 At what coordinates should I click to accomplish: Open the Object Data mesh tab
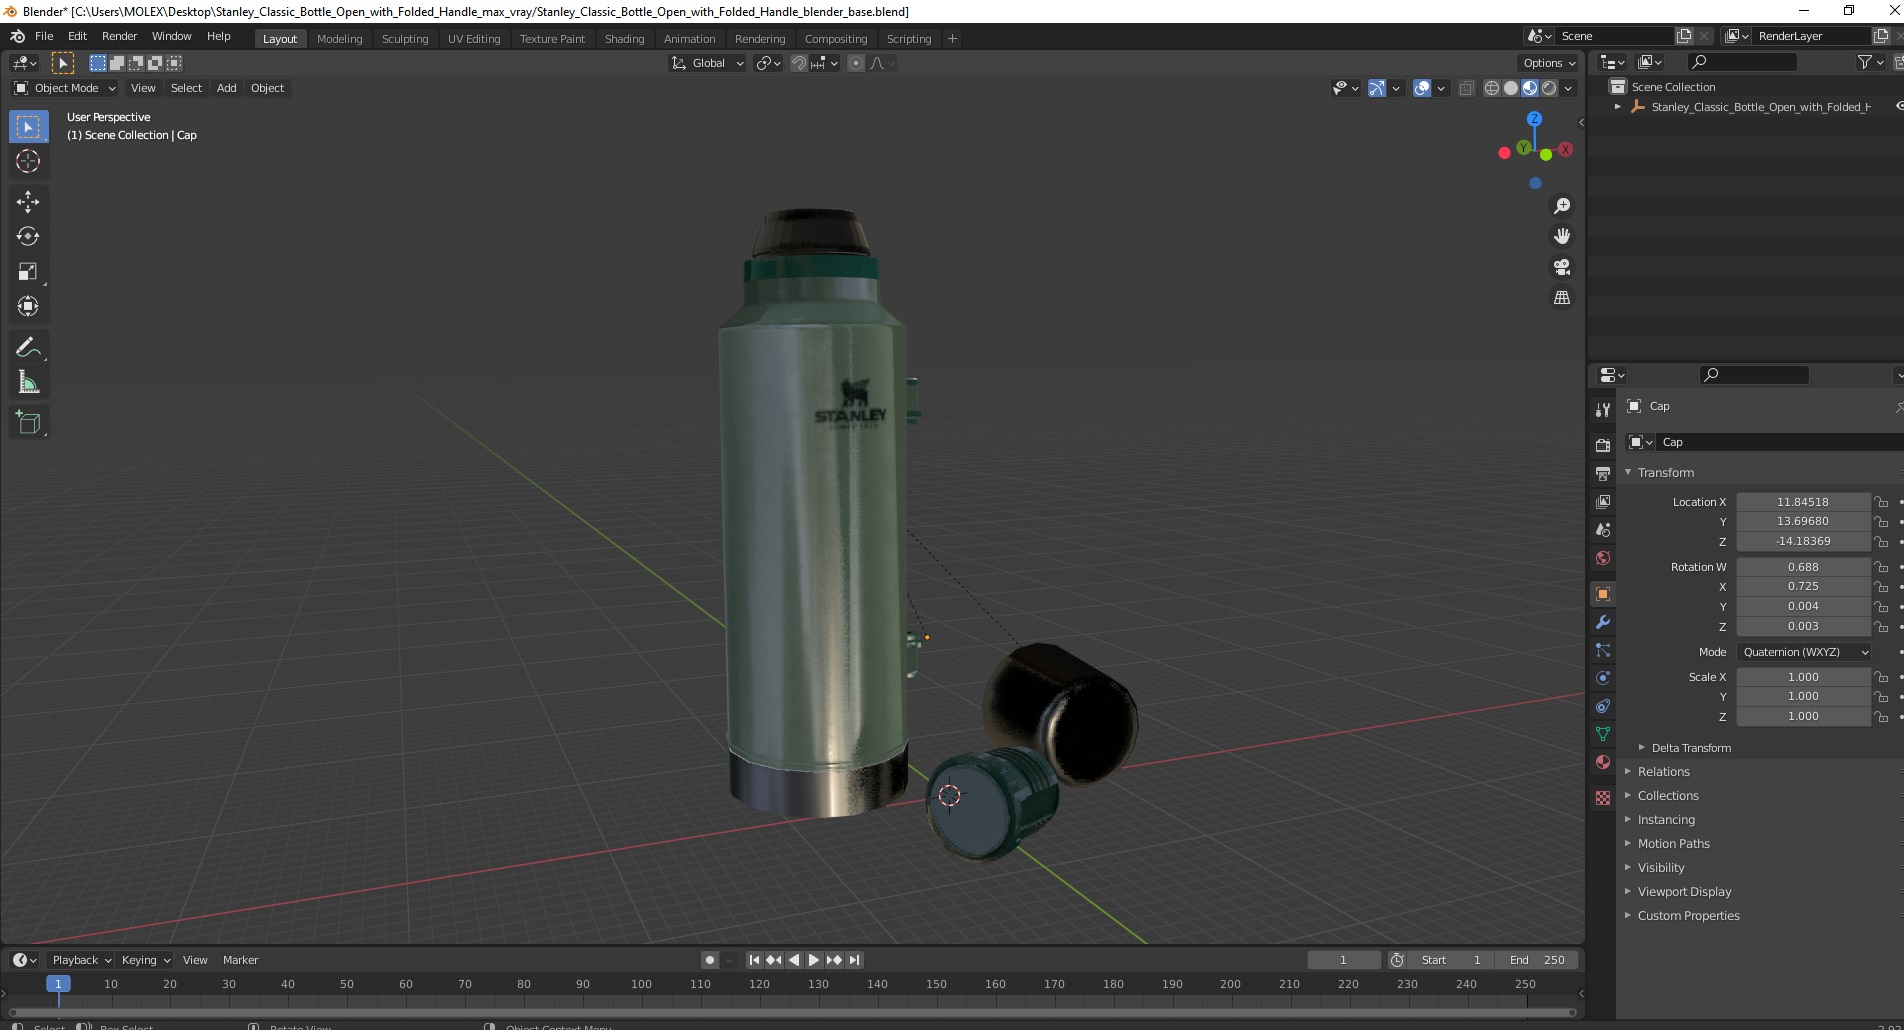pos(1603,734)
